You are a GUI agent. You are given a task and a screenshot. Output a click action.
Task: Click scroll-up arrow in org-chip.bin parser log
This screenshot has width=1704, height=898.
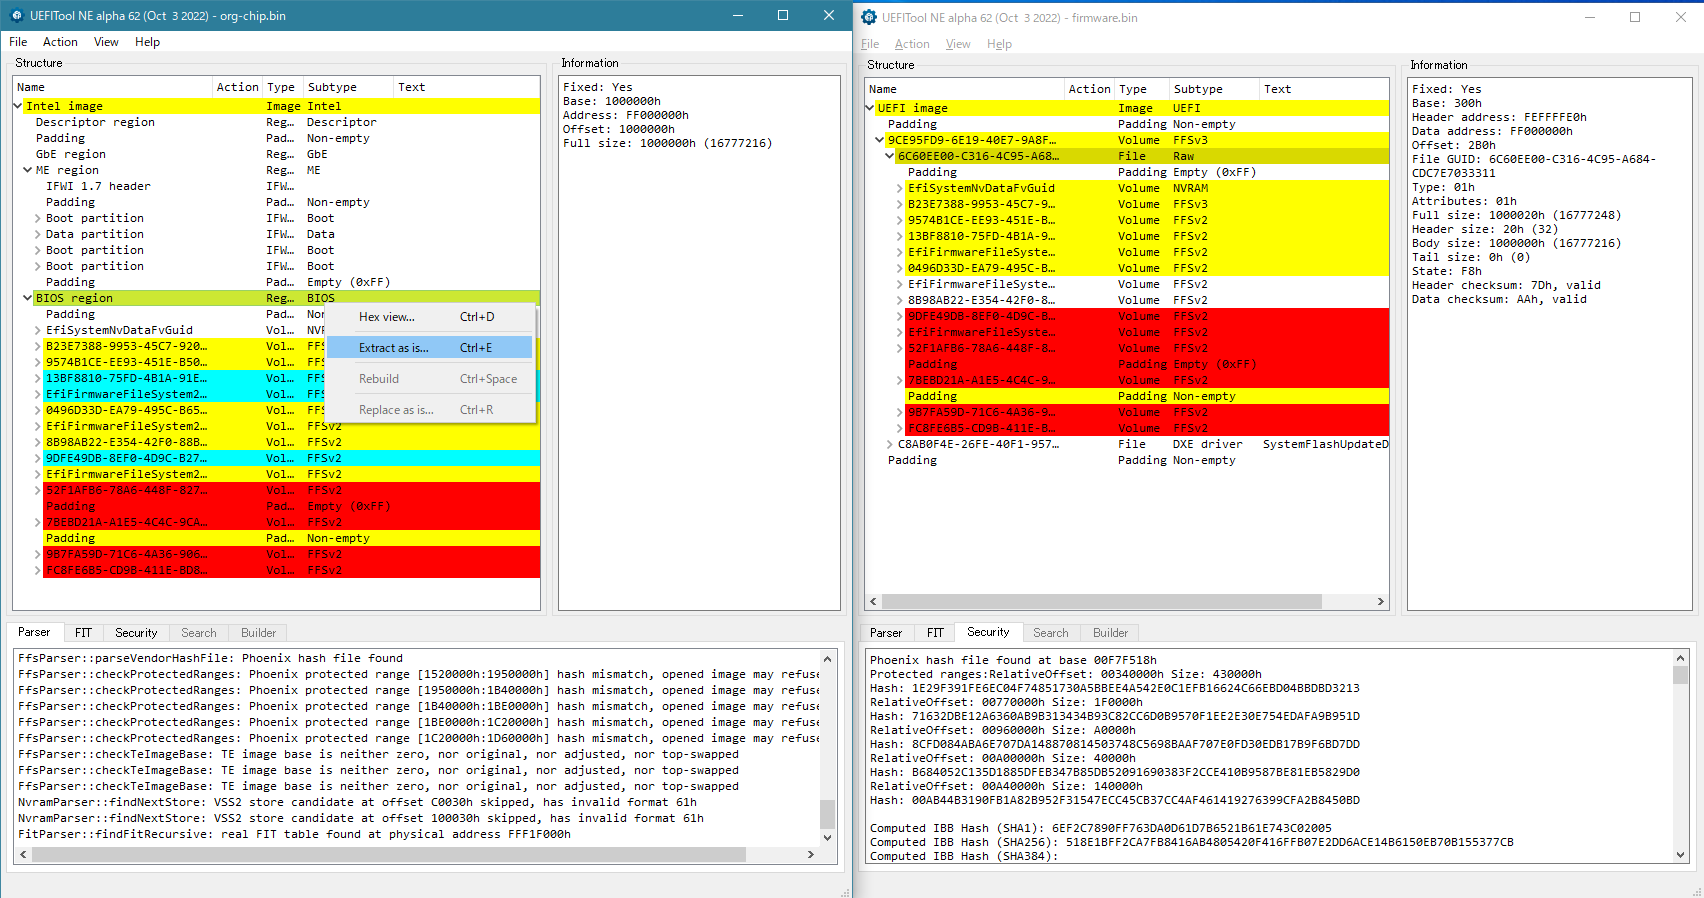[827, 659]
